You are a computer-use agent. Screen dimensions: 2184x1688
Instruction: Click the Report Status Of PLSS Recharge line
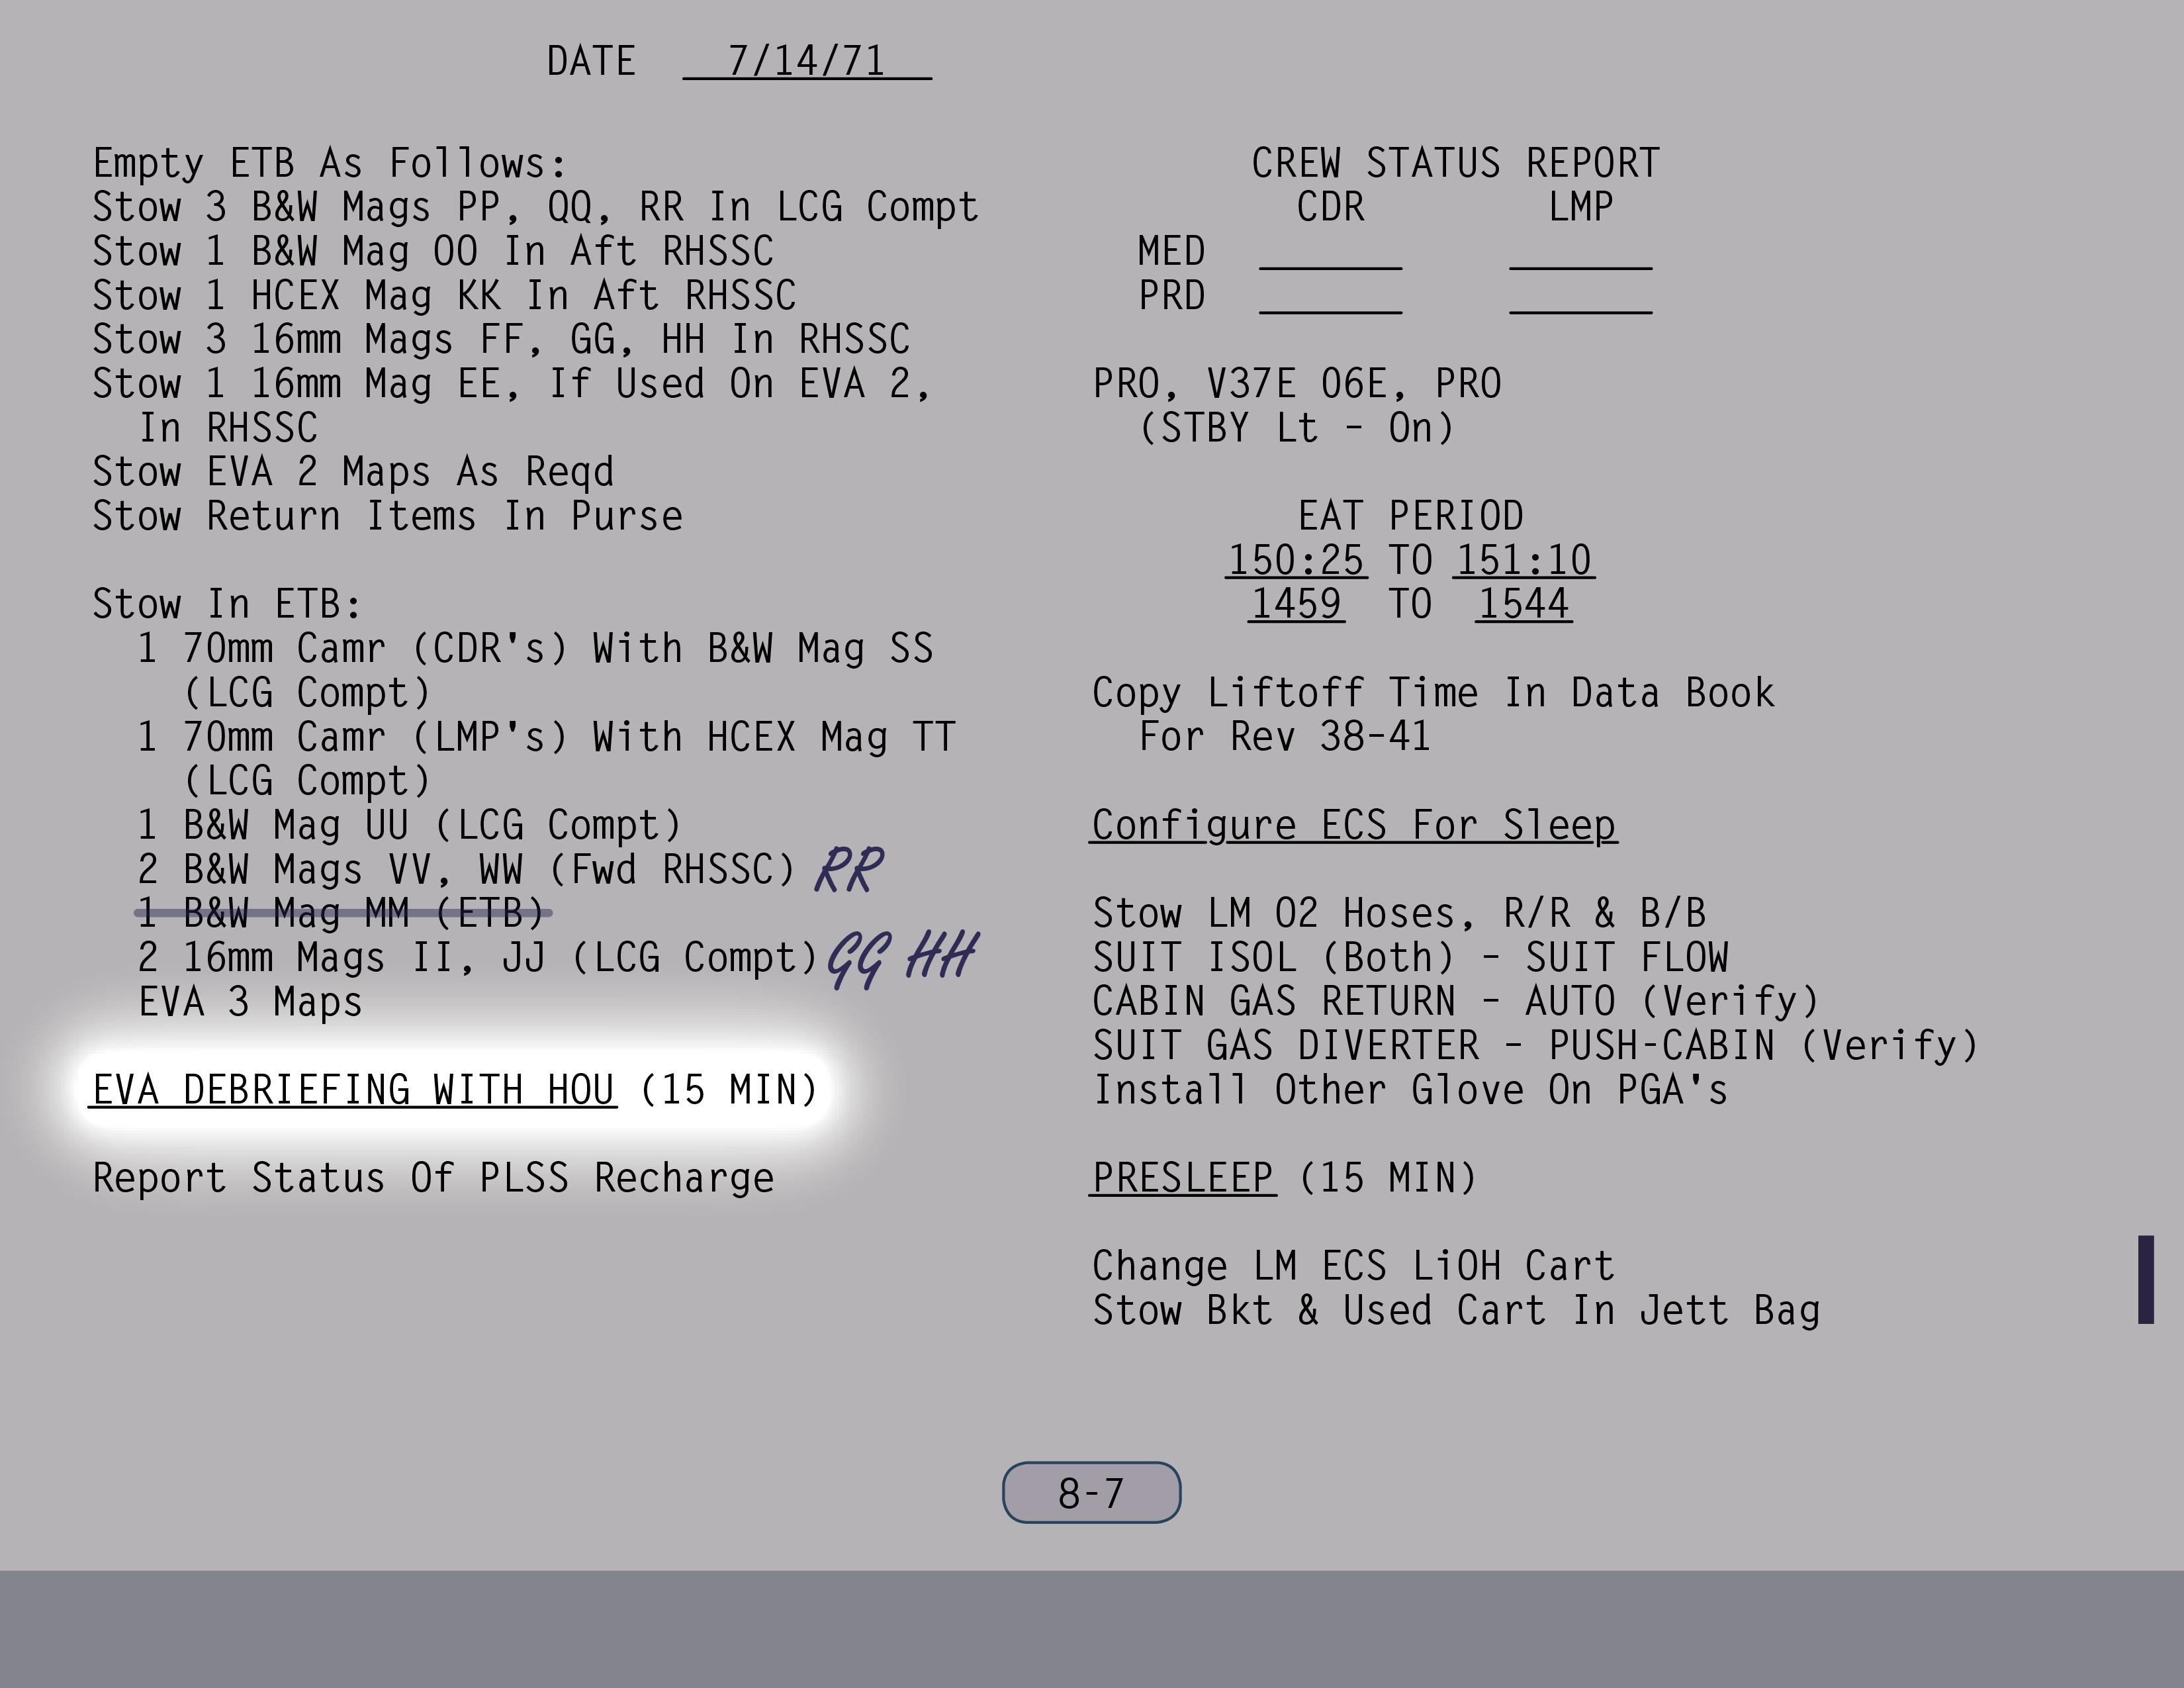(433, 1178)
